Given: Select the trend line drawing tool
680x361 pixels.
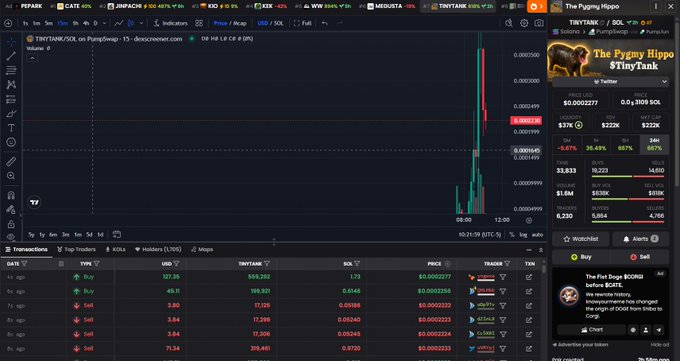Looking at the screenshot, I should [11, 56].
